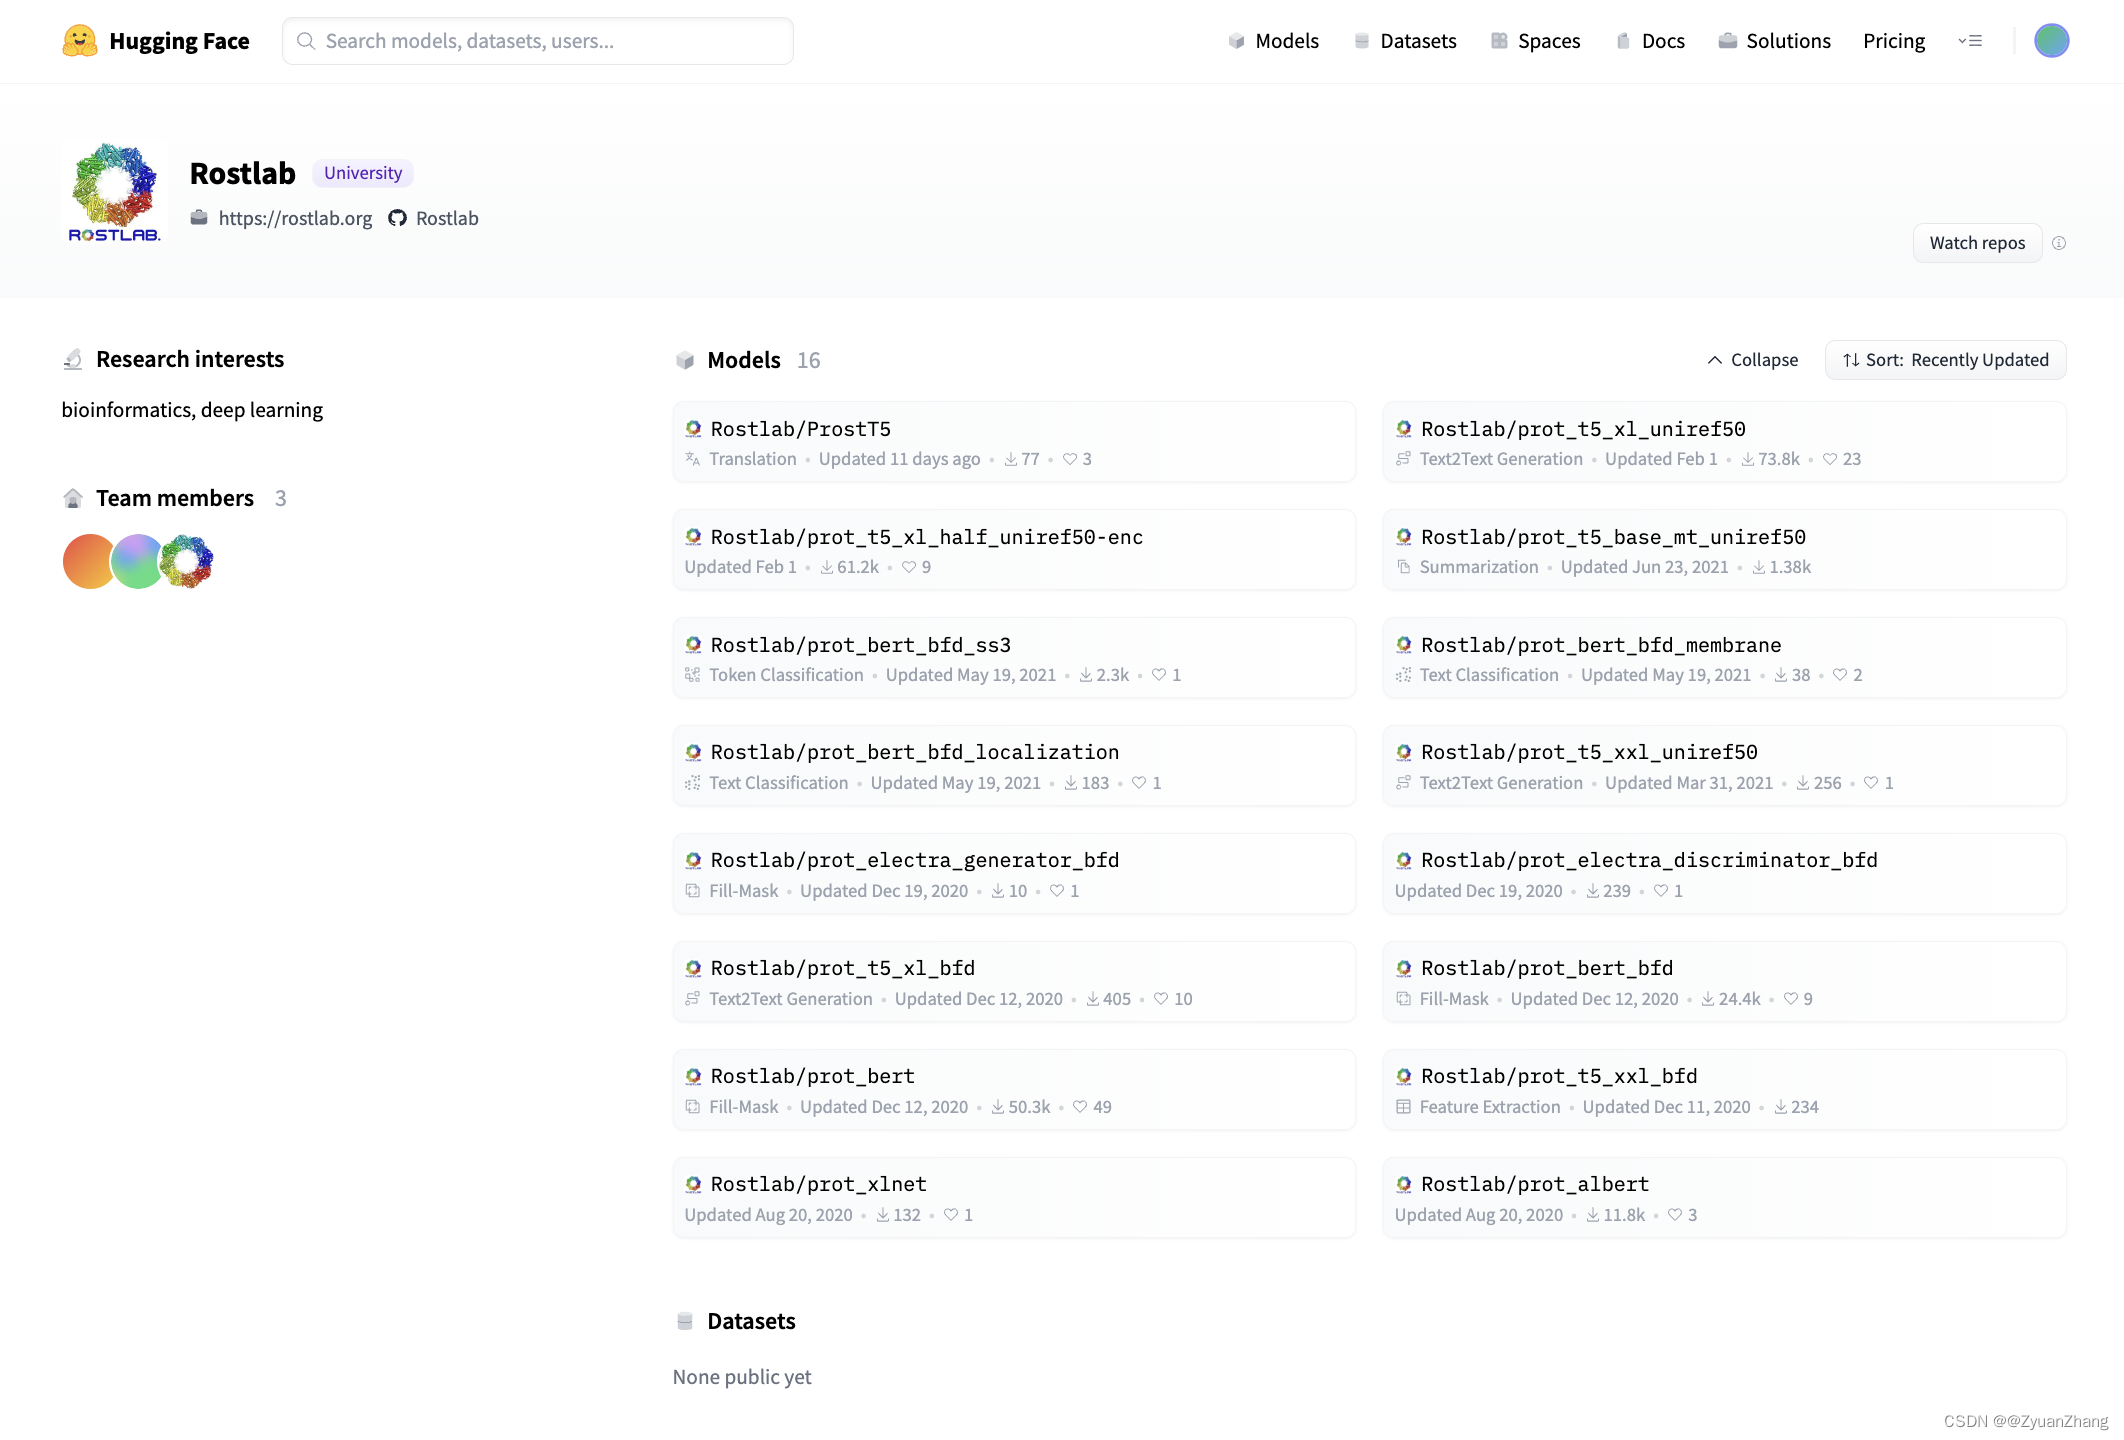Screen dimensions: 2124x1440
Task: Click the Watch repos info toggle
Action: point(2060,244)
